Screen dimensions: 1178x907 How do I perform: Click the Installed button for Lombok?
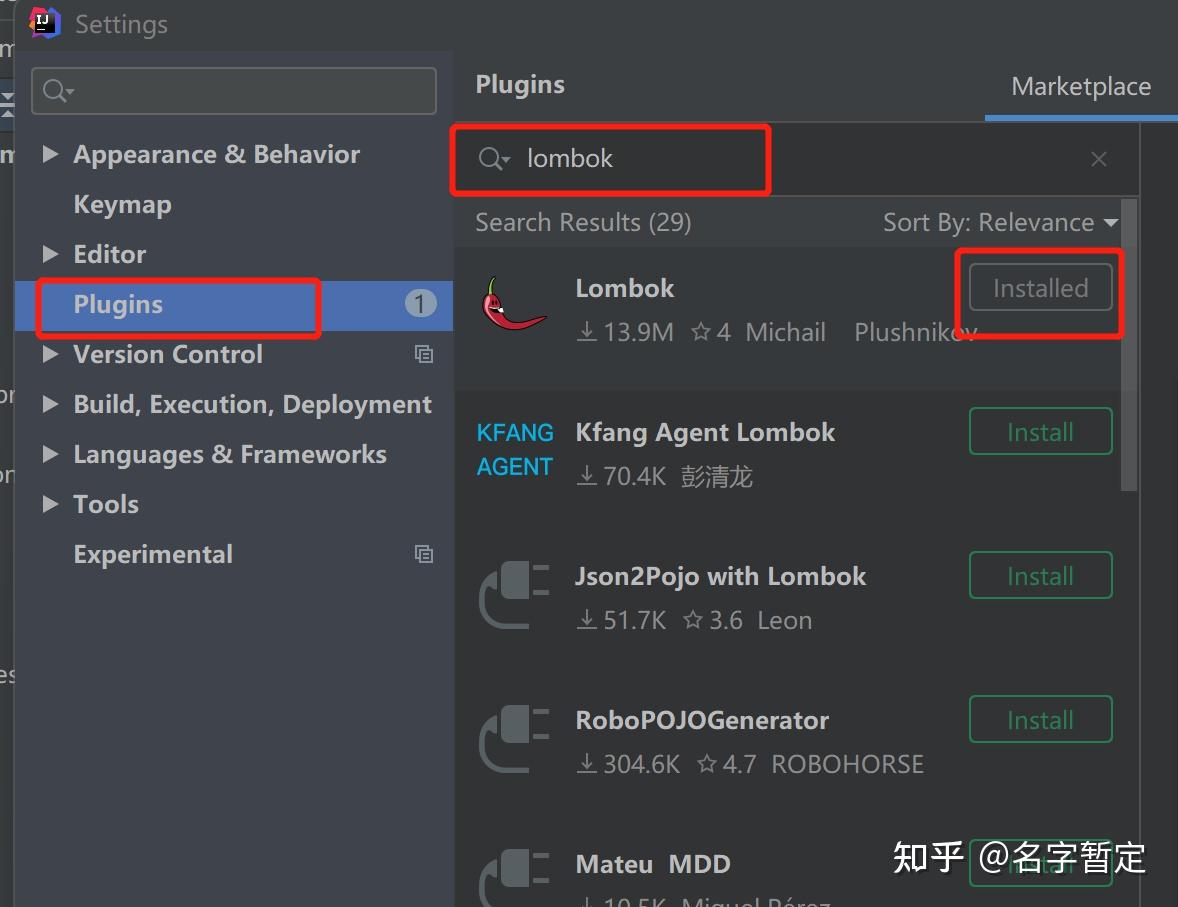coord(1040,287)
